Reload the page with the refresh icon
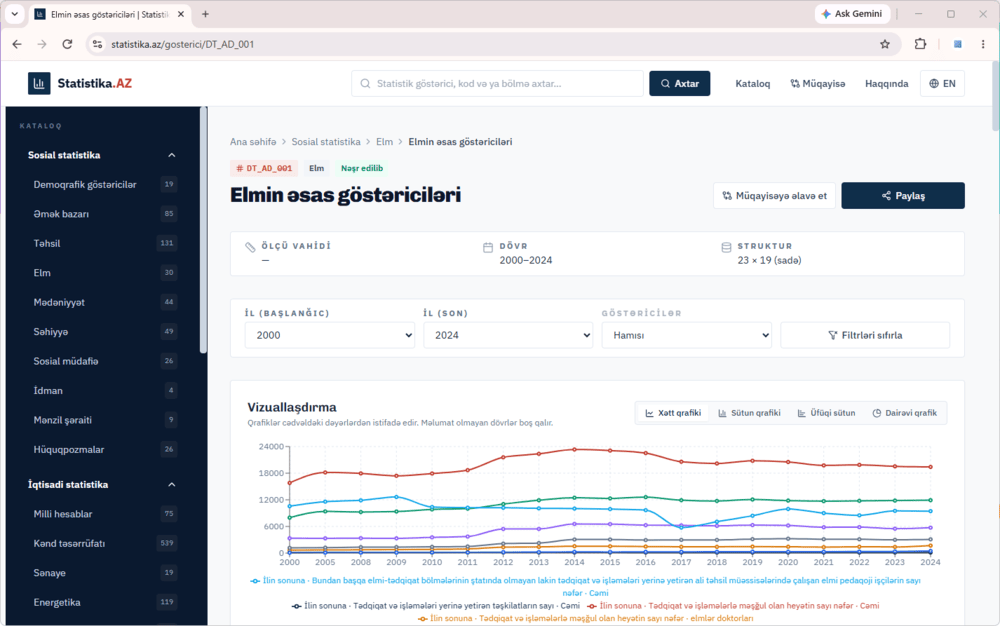Viewport: 1000px width, 626px height. click(x=67, y=44)
